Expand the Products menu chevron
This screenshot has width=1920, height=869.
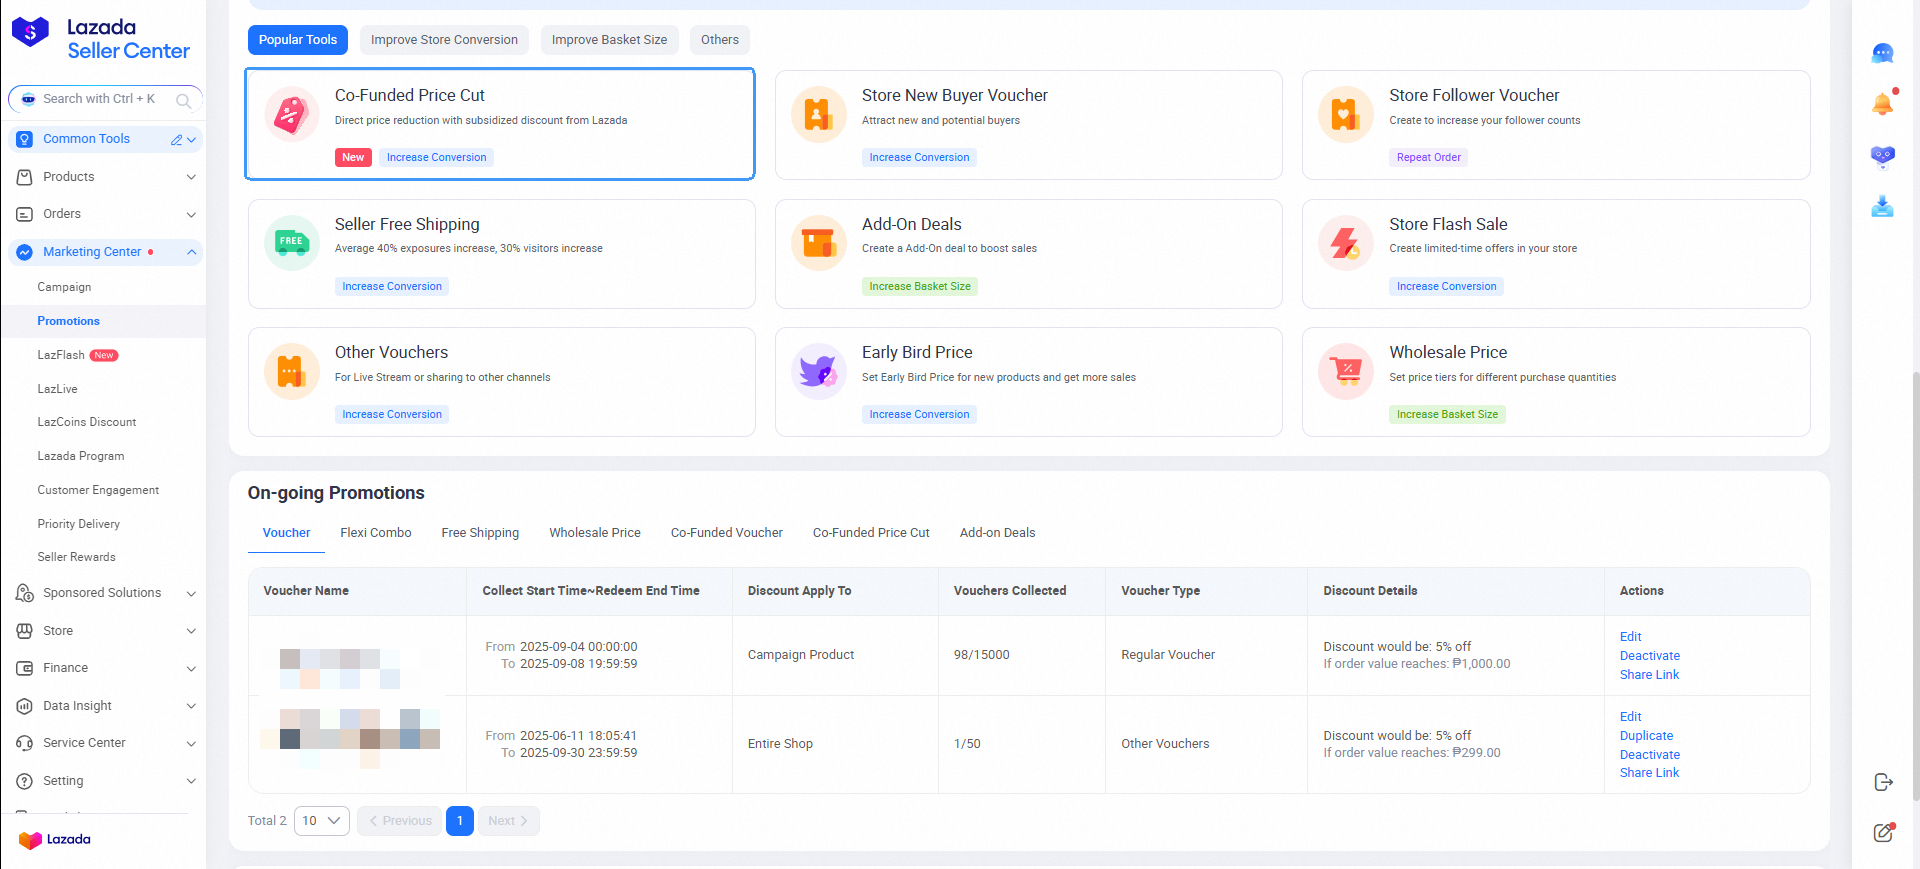[x=191, y=177]
